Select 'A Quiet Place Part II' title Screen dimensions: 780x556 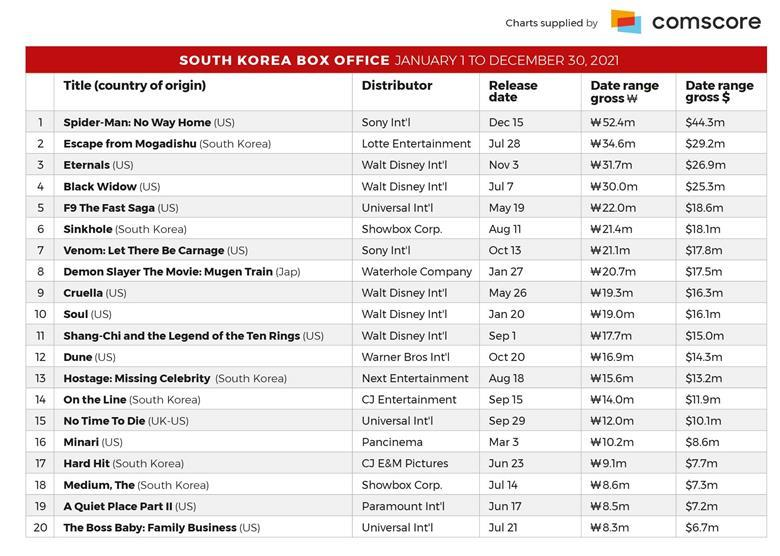[118, 506]
